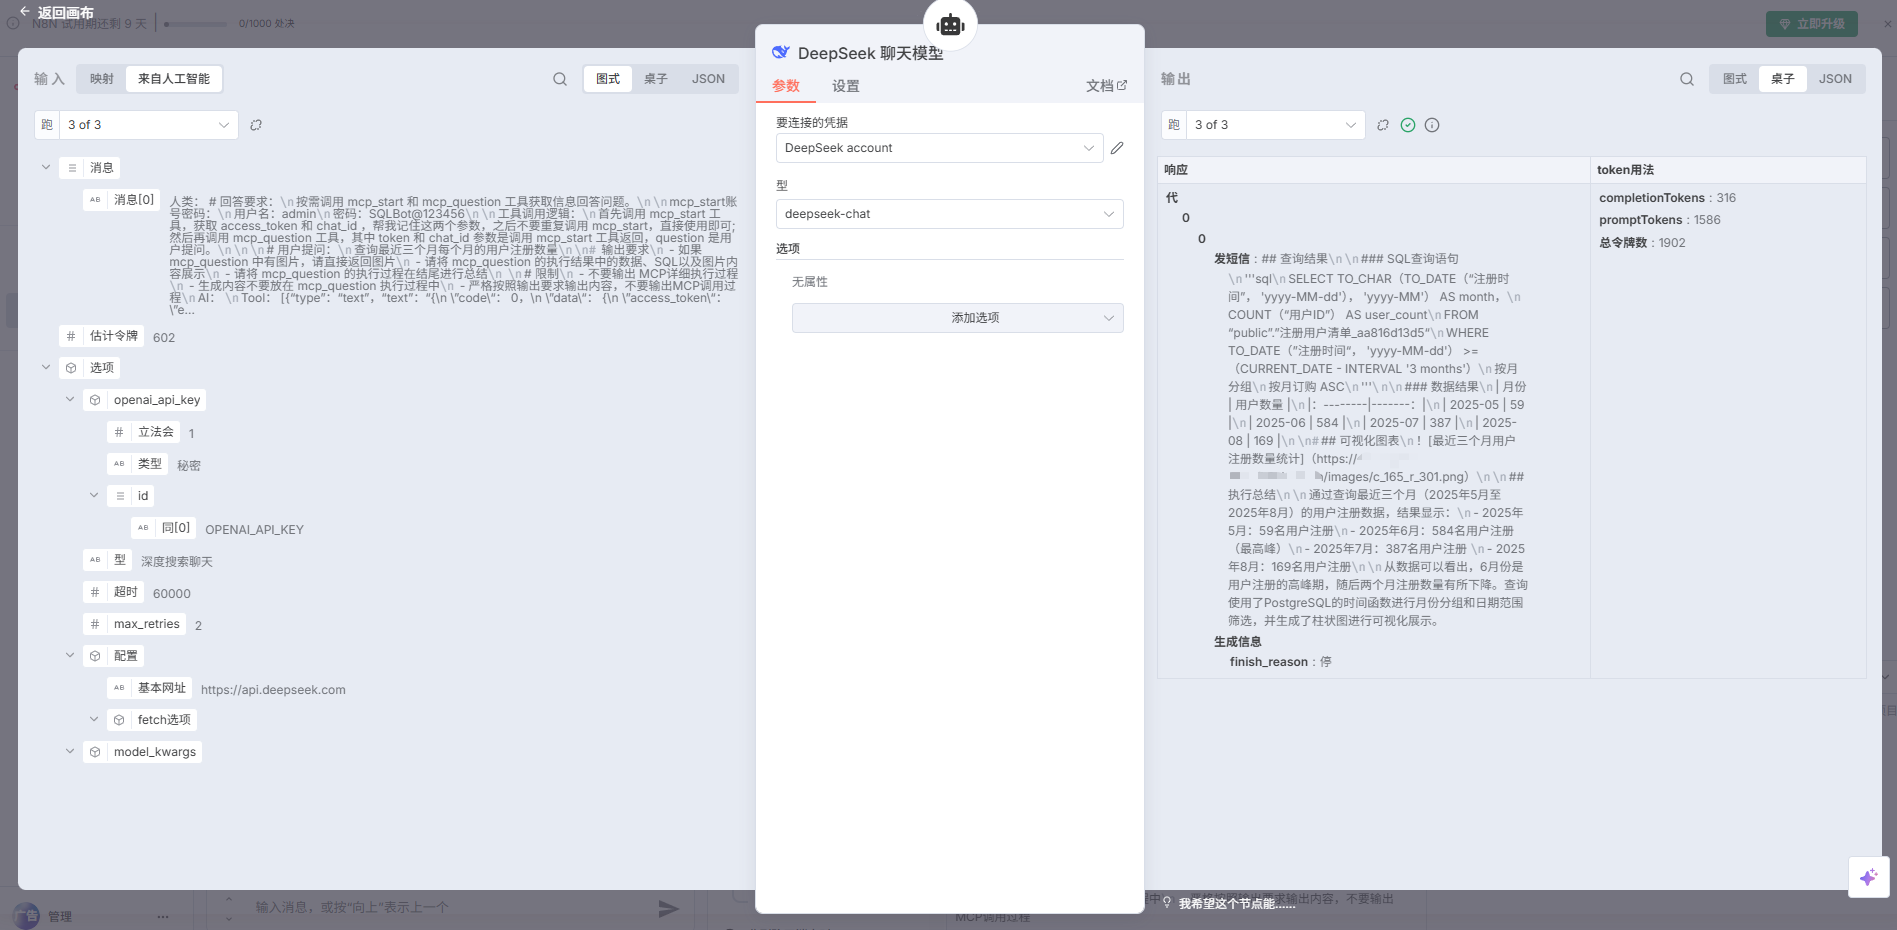1897x930 pixels.
Task: Click the execution usage progress bar
Action: 195,24
